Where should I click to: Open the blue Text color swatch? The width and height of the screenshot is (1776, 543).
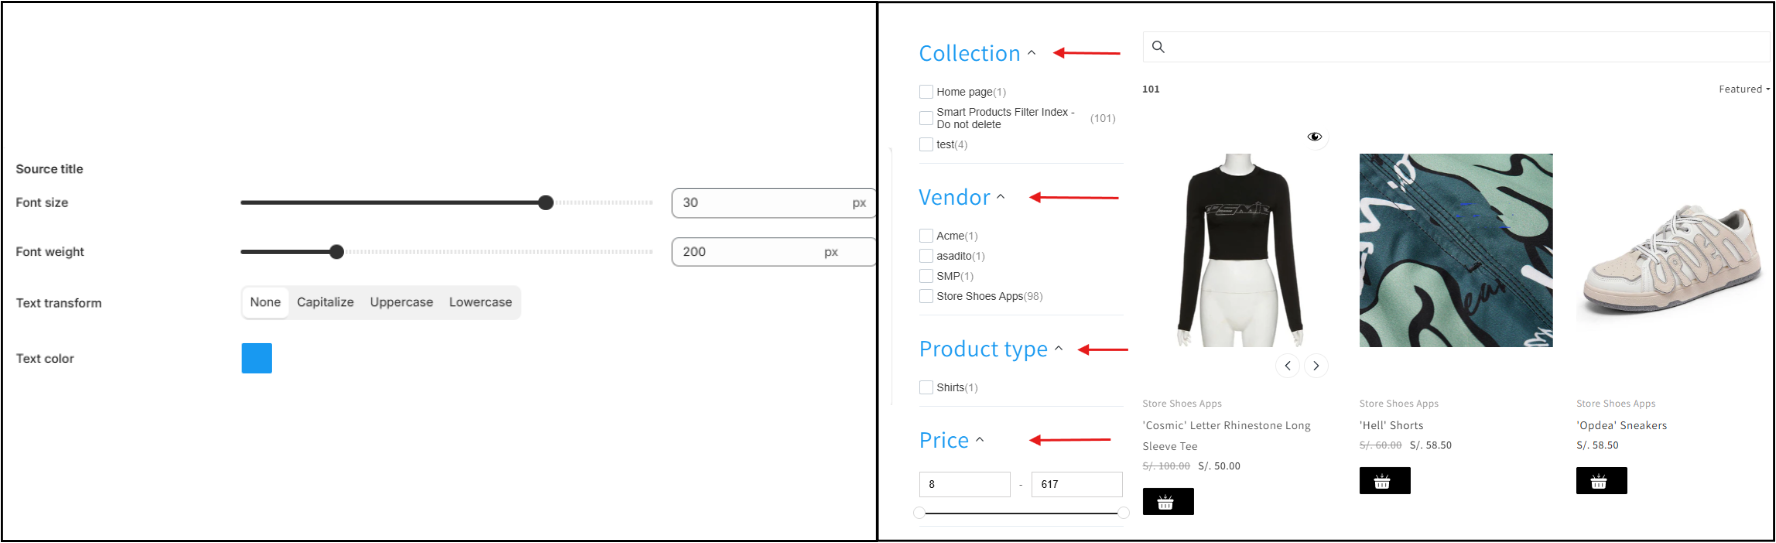257,358
